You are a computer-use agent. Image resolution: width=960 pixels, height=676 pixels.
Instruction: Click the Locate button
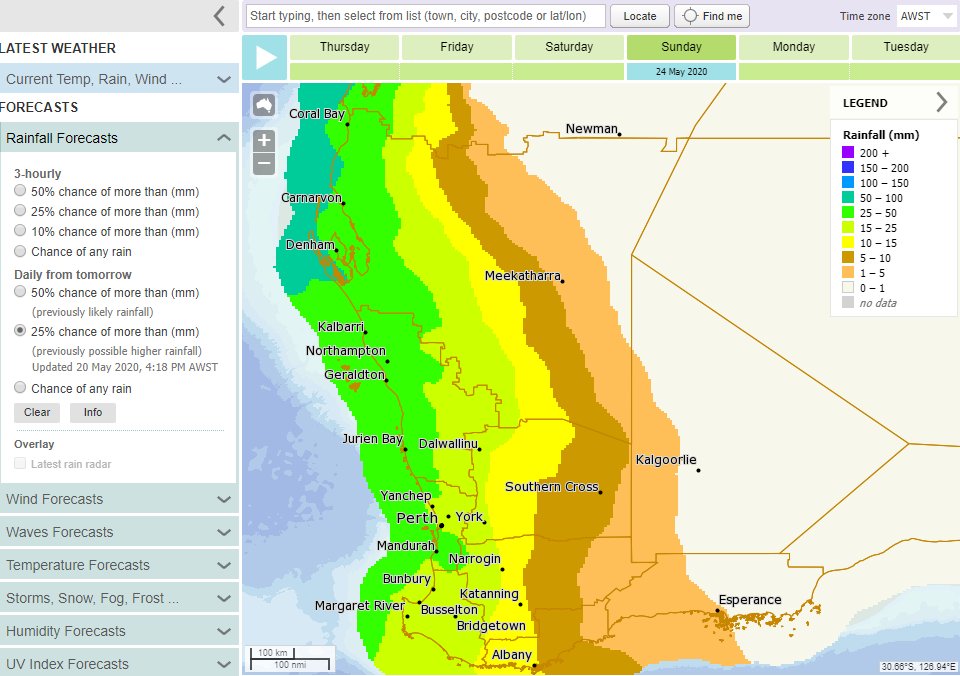[x=640, y=16]
